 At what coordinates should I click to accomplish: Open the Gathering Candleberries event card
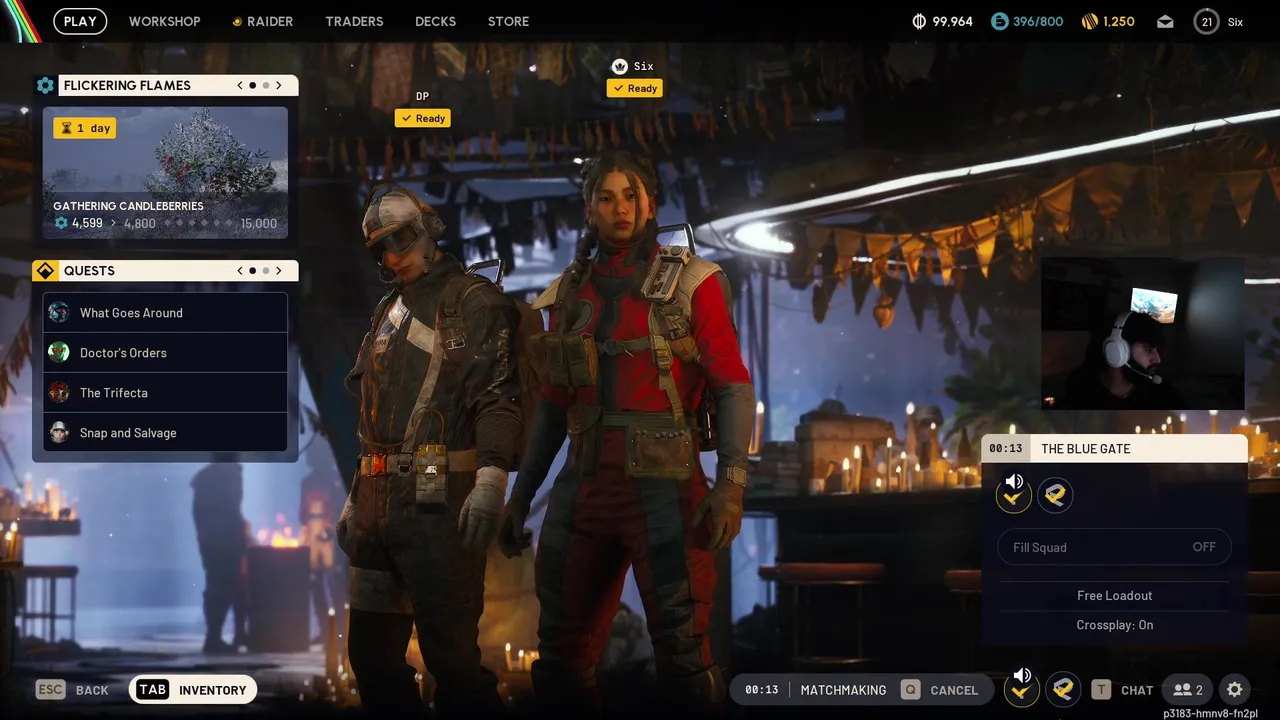165,173
